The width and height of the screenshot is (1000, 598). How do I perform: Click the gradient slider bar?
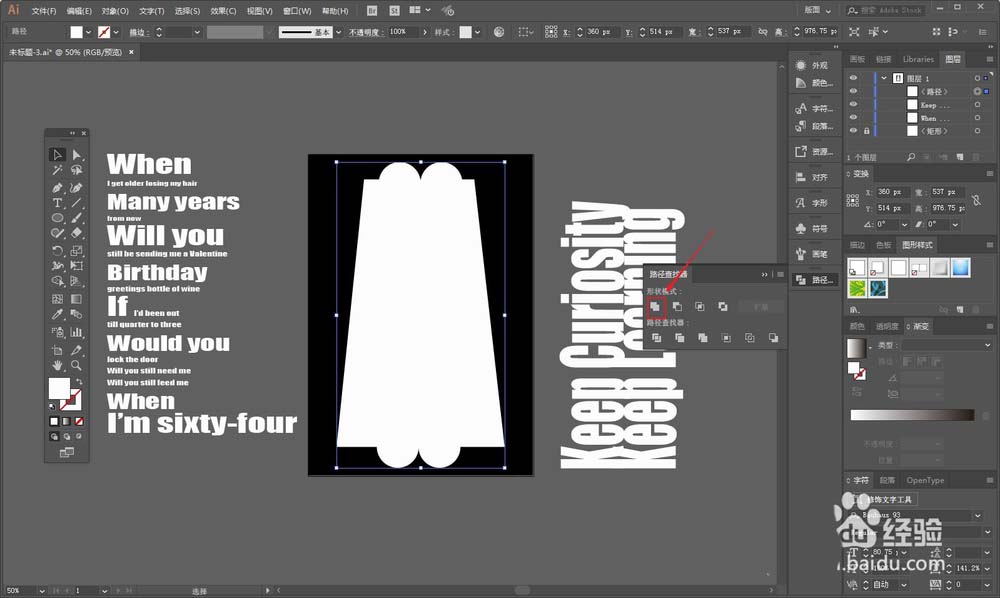(912, 415)
